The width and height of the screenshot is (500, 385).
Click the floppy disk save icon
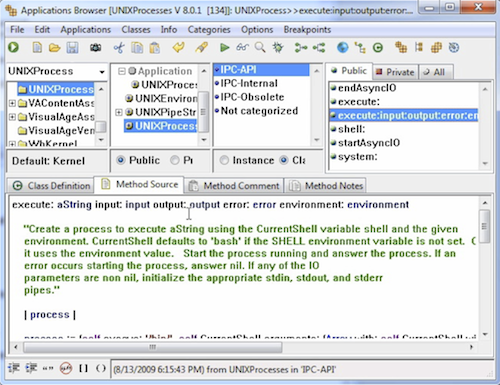coord(72,48)
